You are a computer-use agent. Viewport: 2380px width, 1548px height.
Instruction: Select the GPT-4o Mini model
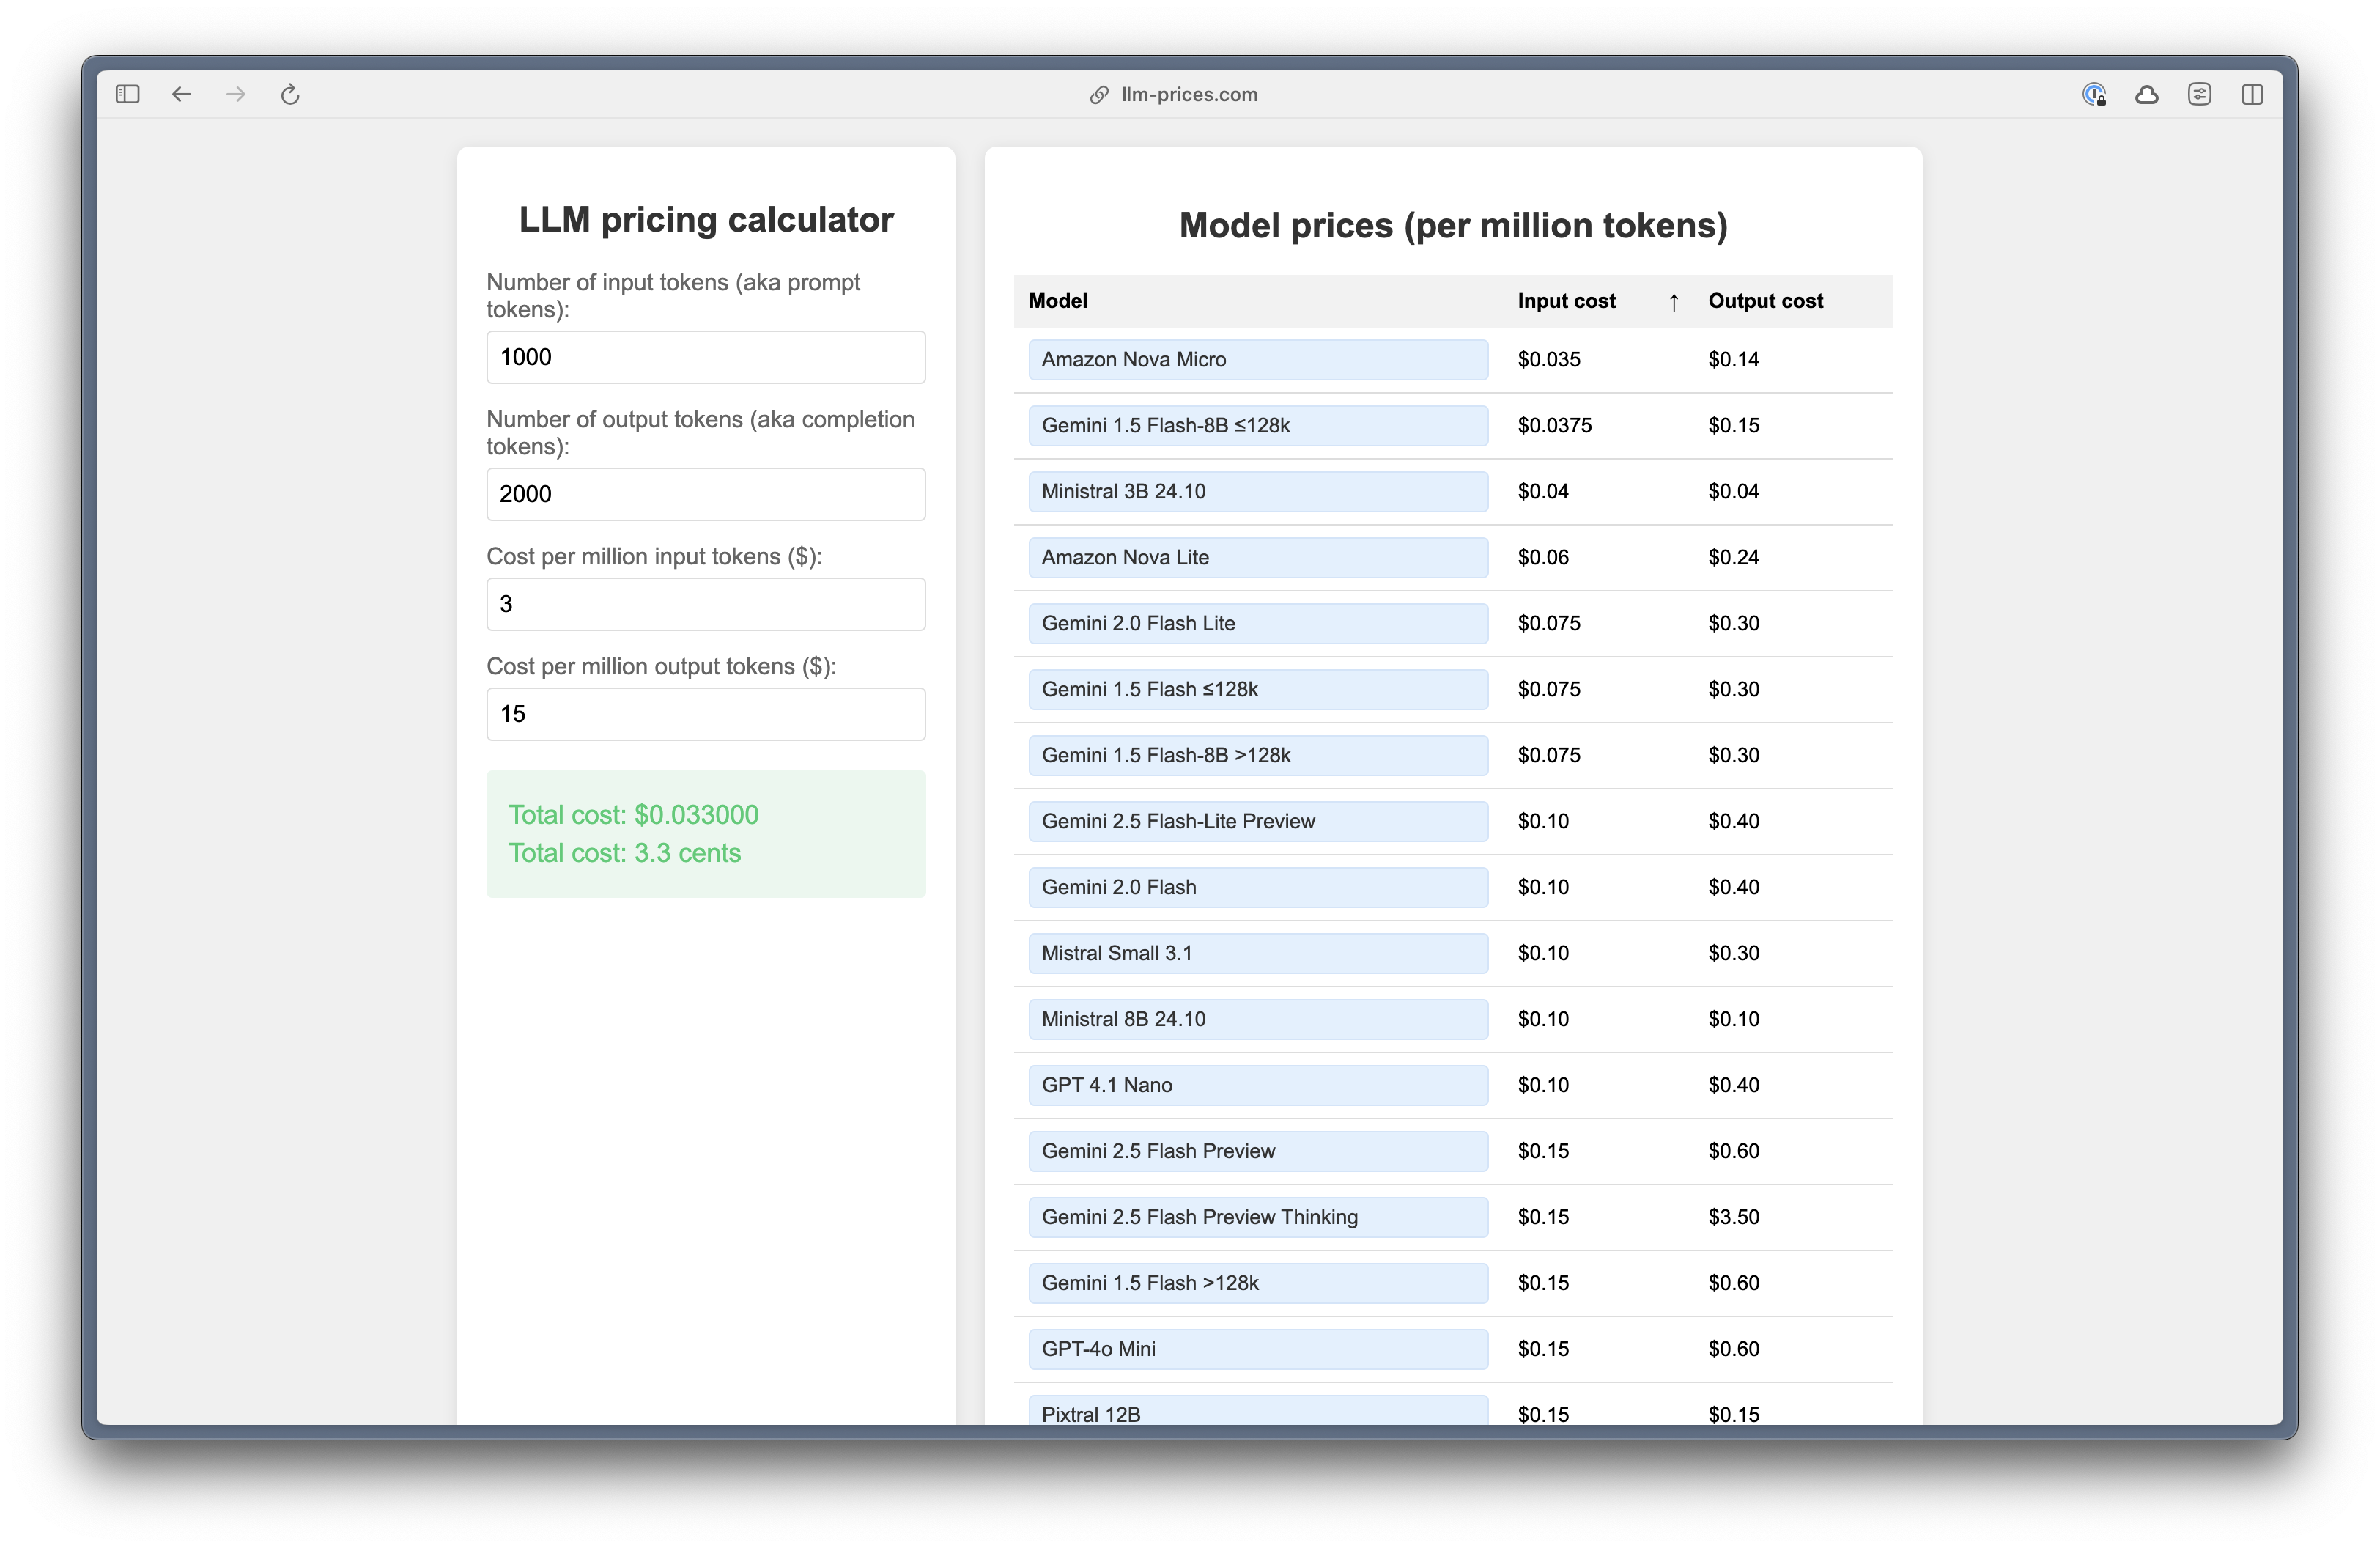click(1258, 1350)
